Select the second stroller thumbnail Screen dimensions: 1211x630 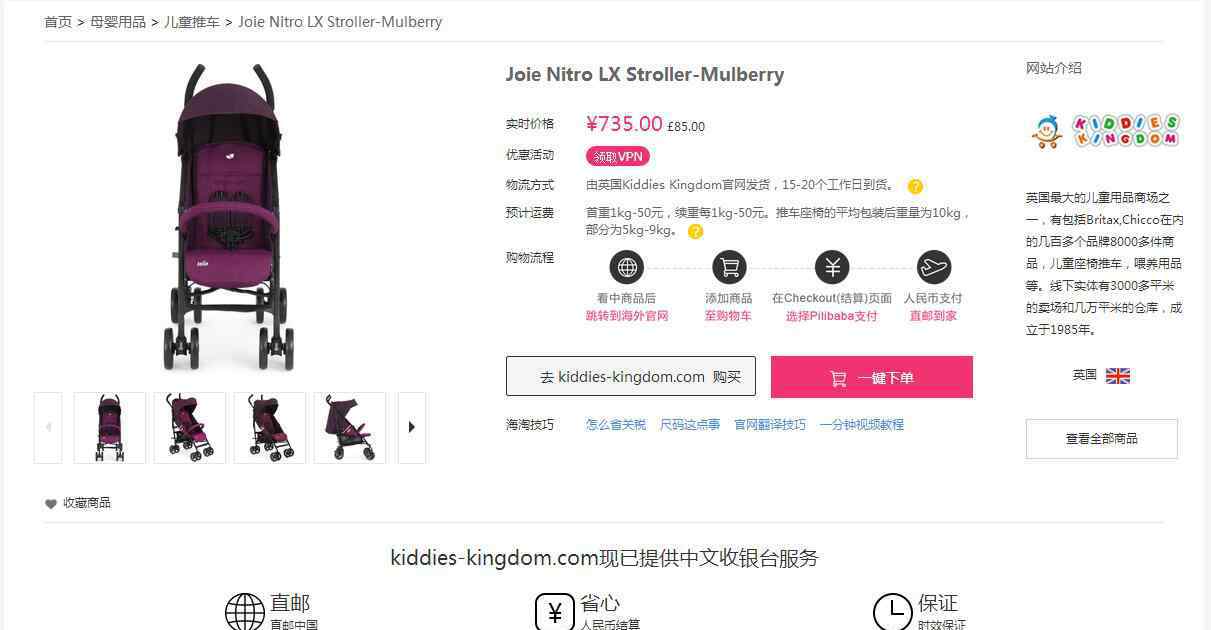[x=190, y=427]
